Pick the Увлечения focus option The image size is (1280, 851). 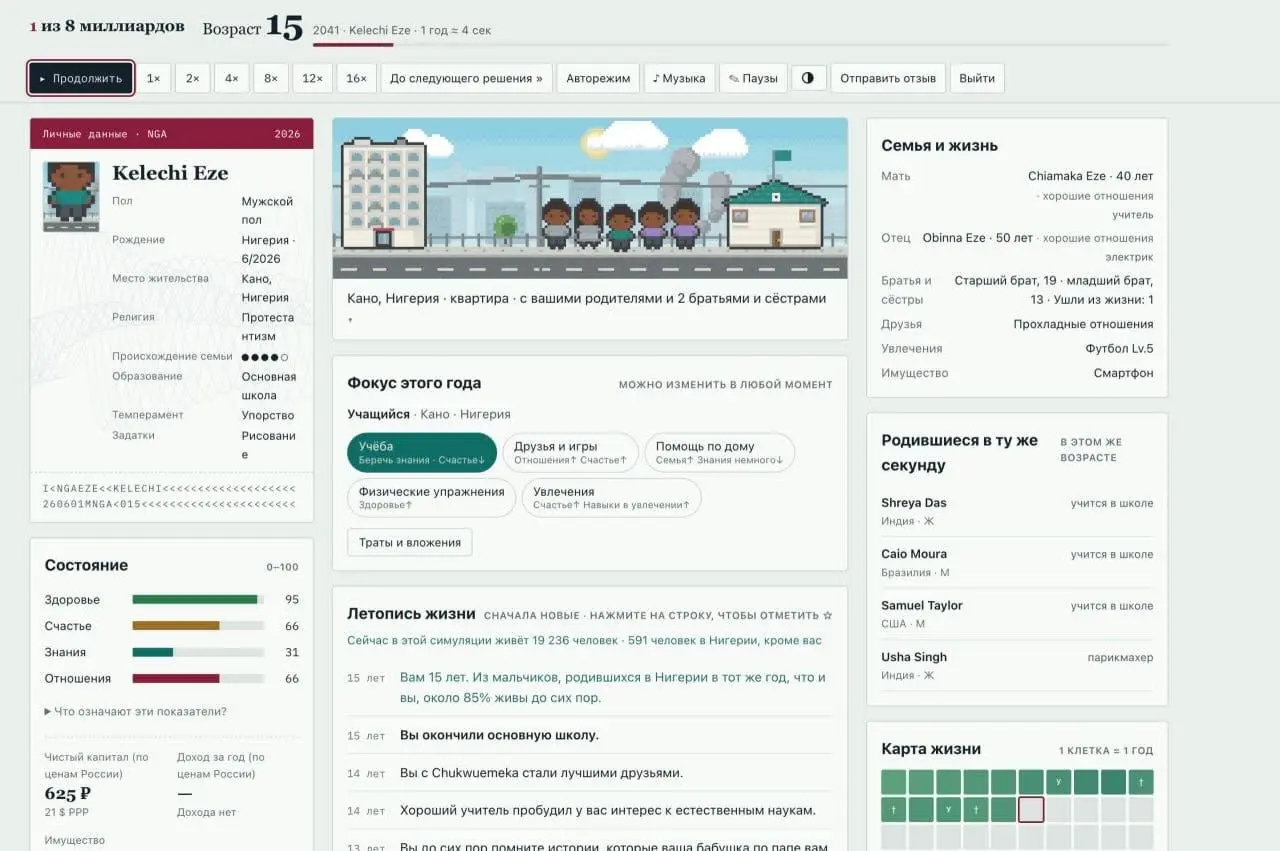[611, 497]
